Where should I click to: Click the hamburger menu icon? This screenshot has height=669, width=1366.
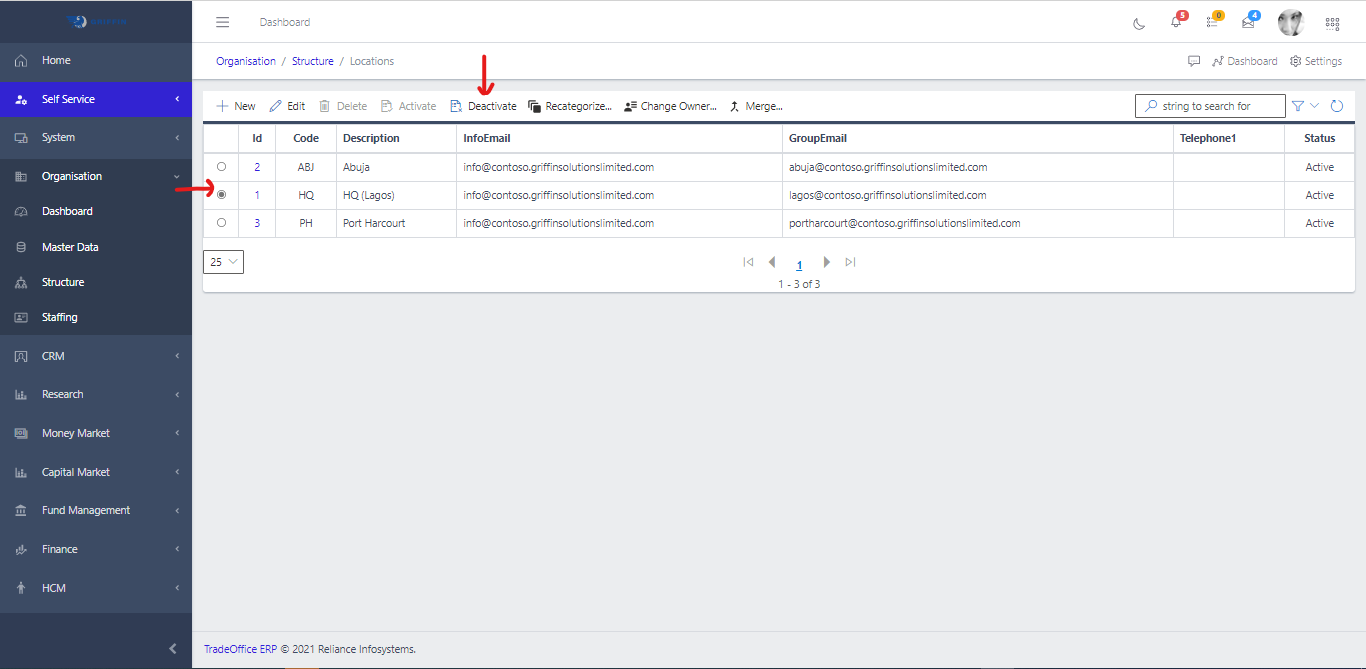pyautogui.click(x=223, y=22)
